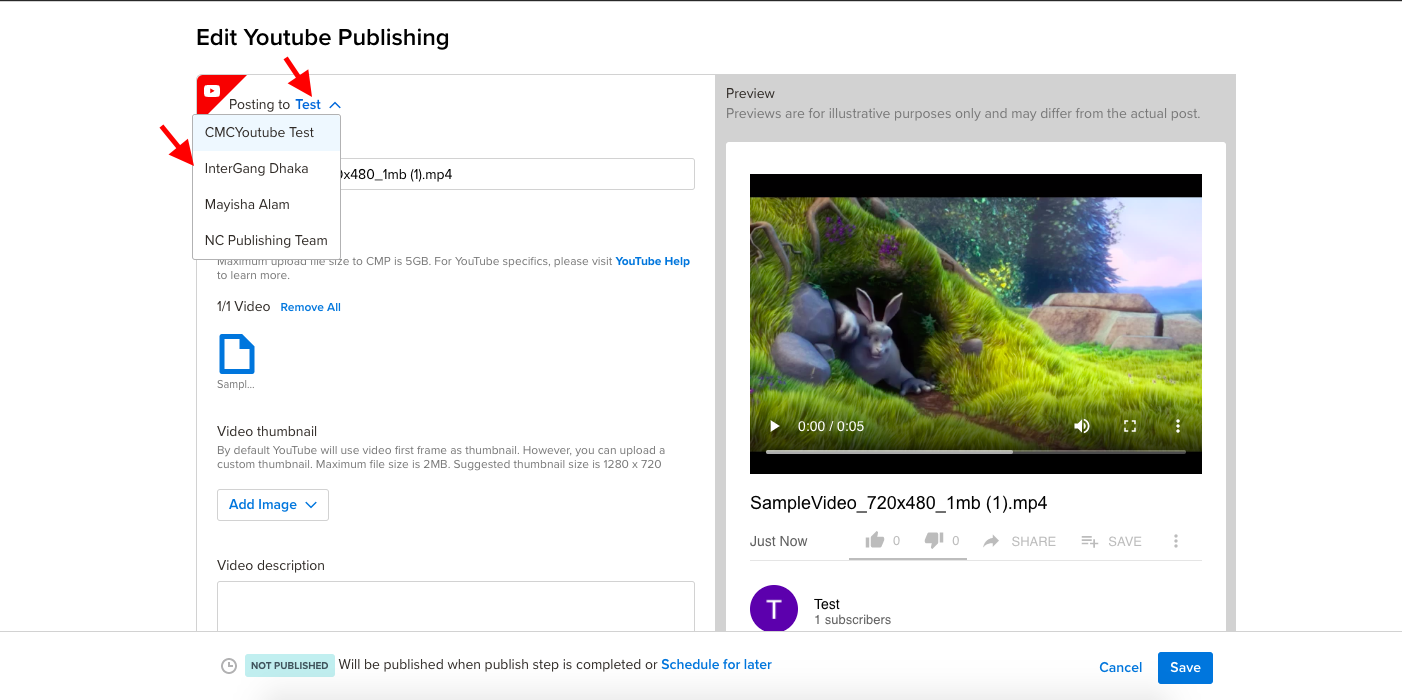
Task: Click the video file document icon
Action: click(237, 354)
